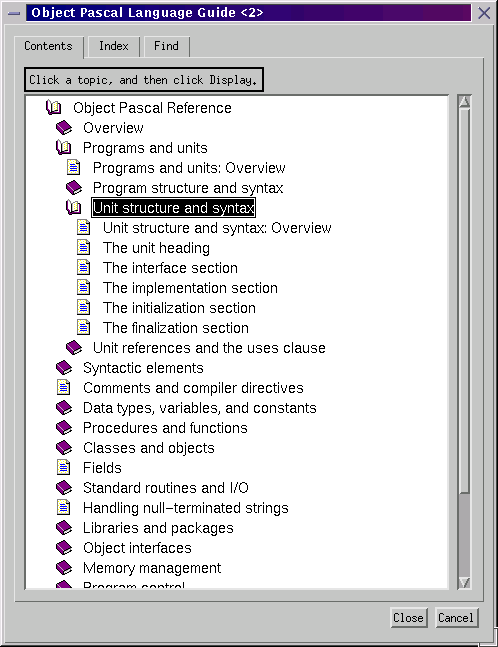Click the Object Pascal Reference open book icon
498x647 pixels.
pyautogui.click(x=54, y=107)
